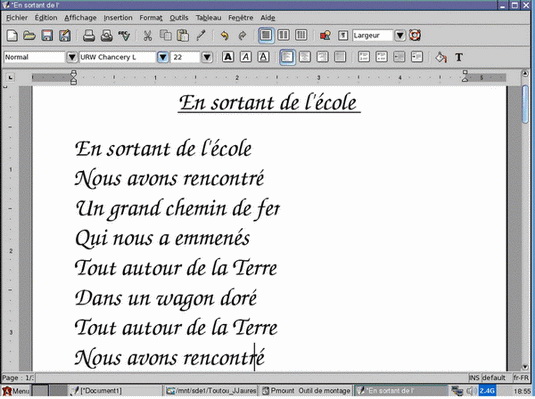
Task: Open the Menu button on the taskbar
Action: tap(16, 391)
